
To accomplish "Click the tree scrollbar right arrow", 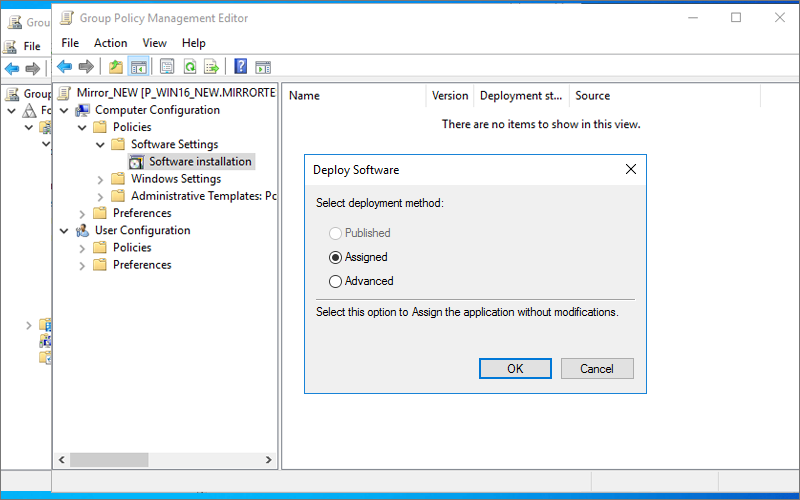I will click(x=268, y=460).
